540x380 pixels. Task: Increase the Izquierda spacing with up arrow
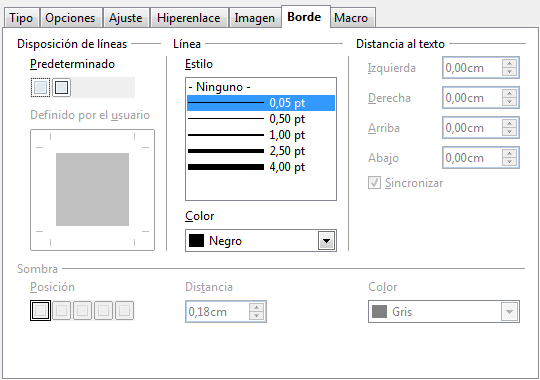click(509, 63)
